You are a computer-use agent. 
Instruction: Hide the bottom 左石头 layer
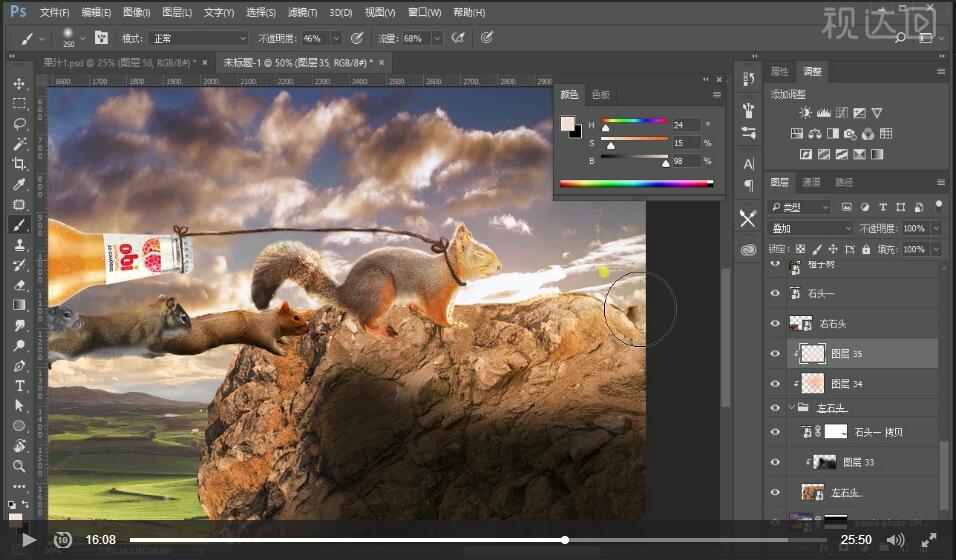[775, 492]
